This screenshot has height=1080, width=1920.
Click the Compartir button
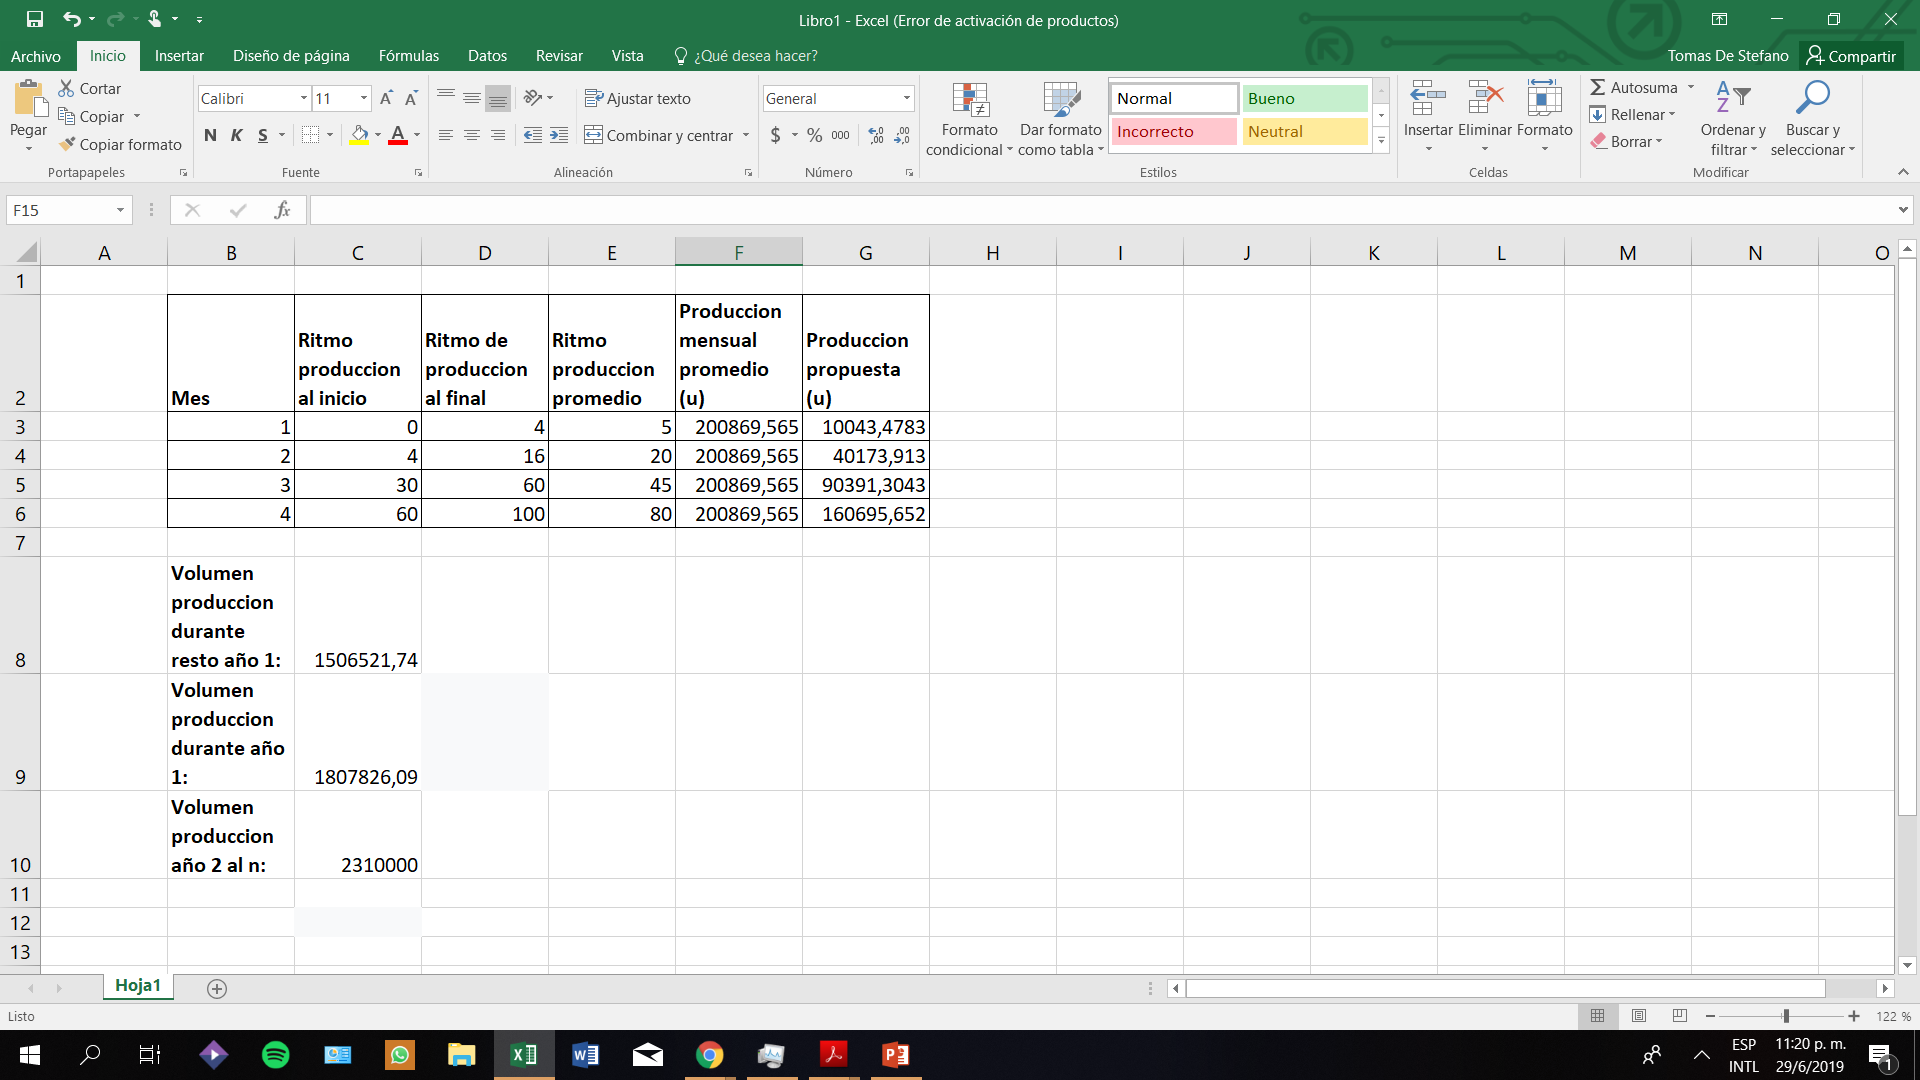coord(1851,56)
